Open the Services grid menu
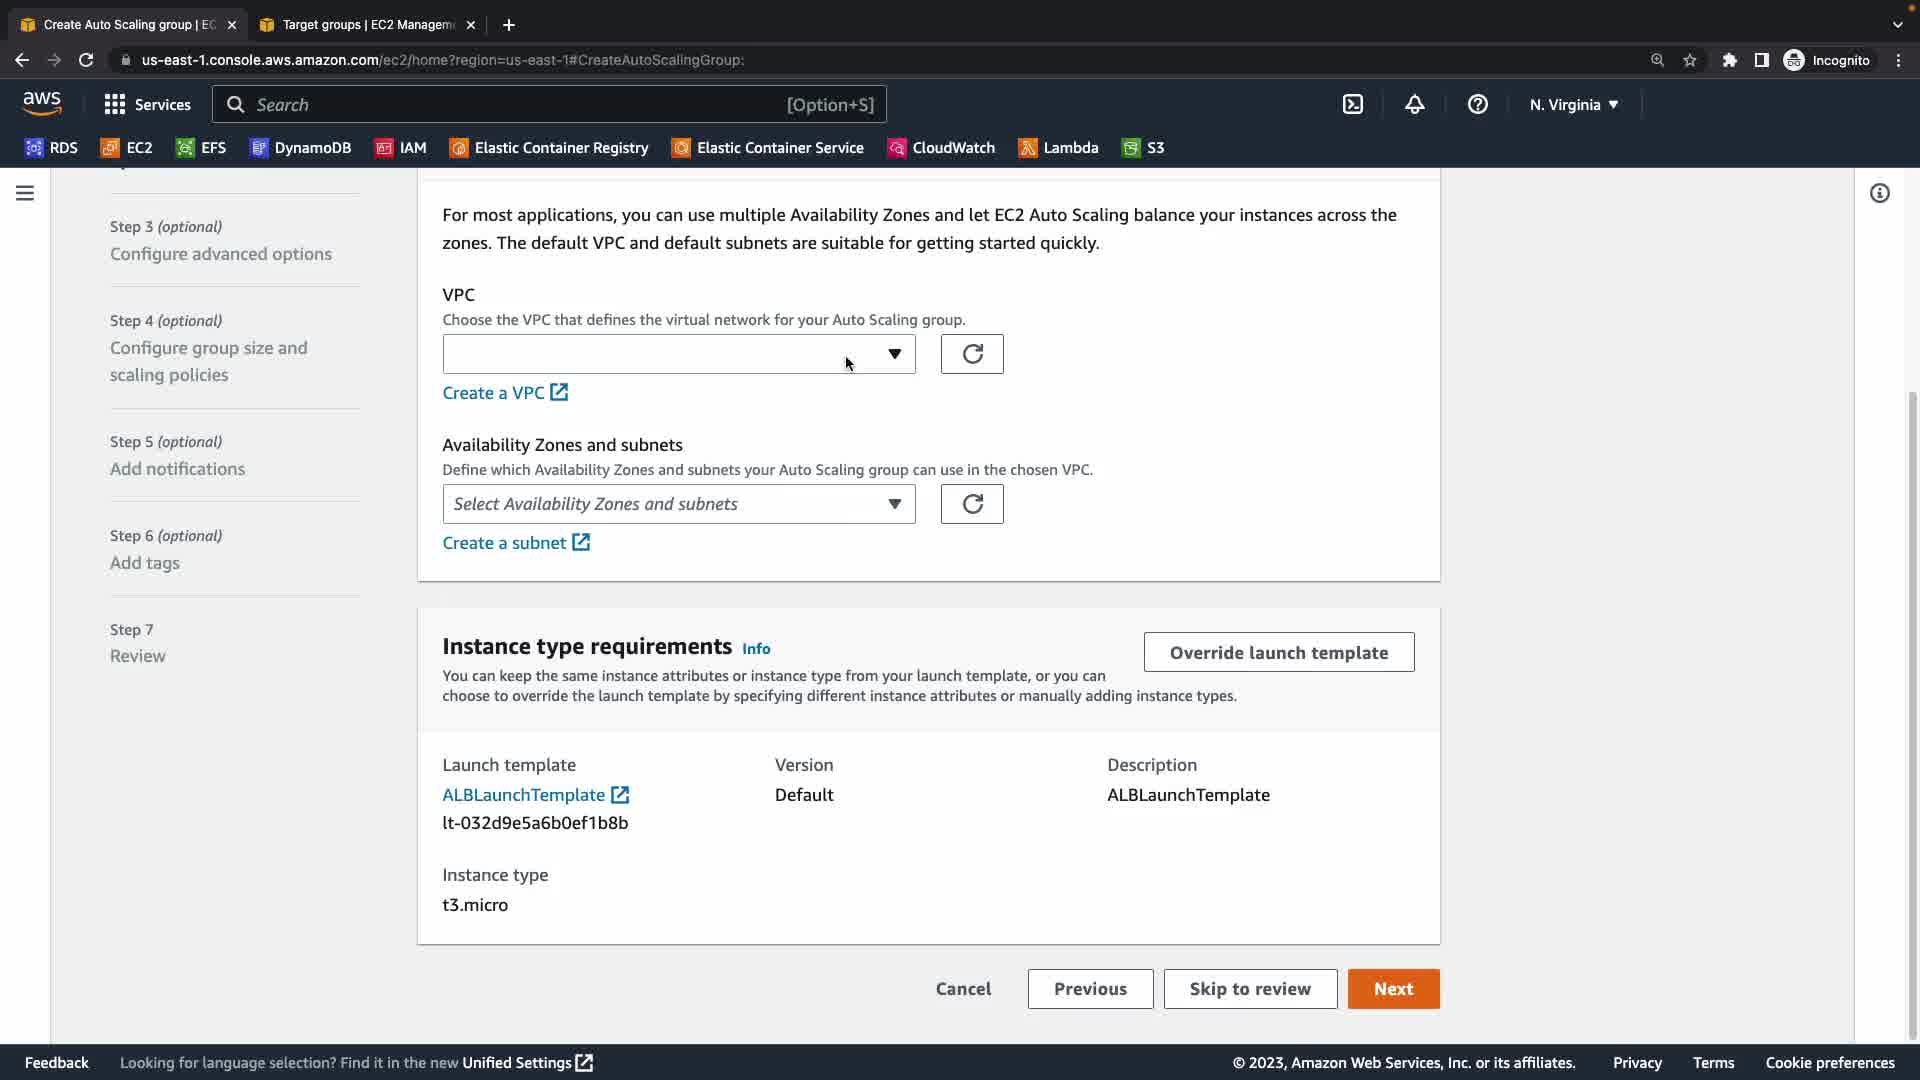This screenshot has width=1920, height=1080. tap(147, 105)
